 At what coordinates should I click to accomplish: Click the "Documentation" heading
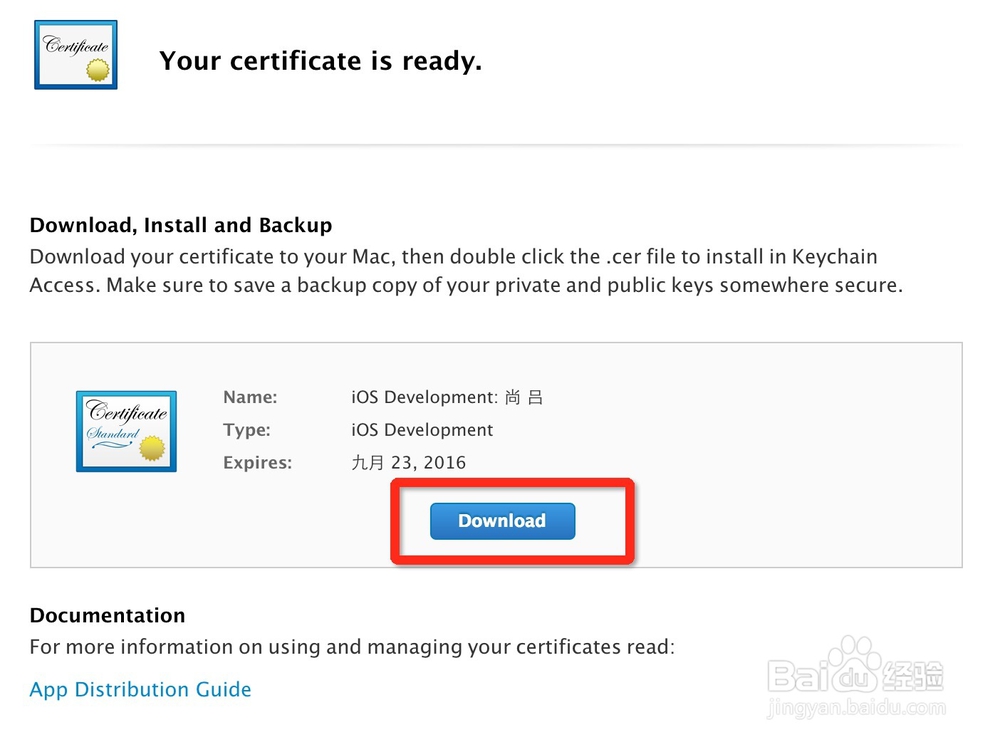[107, 615]
